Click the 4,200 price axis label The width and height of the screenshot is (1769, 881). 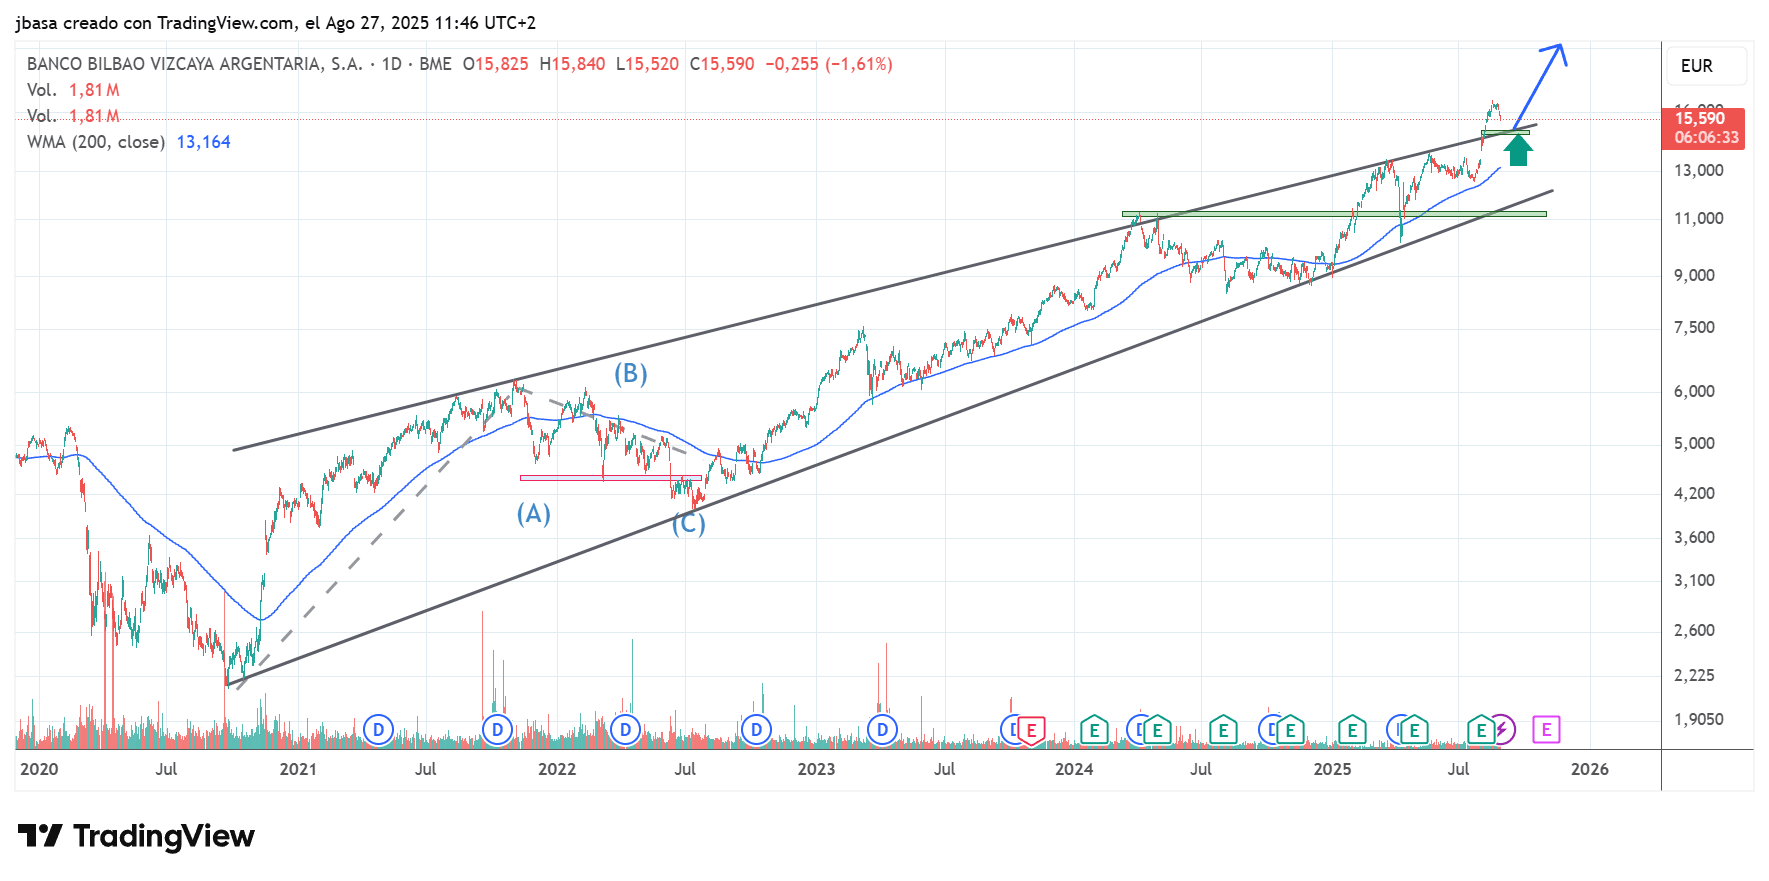(1695, 494)
